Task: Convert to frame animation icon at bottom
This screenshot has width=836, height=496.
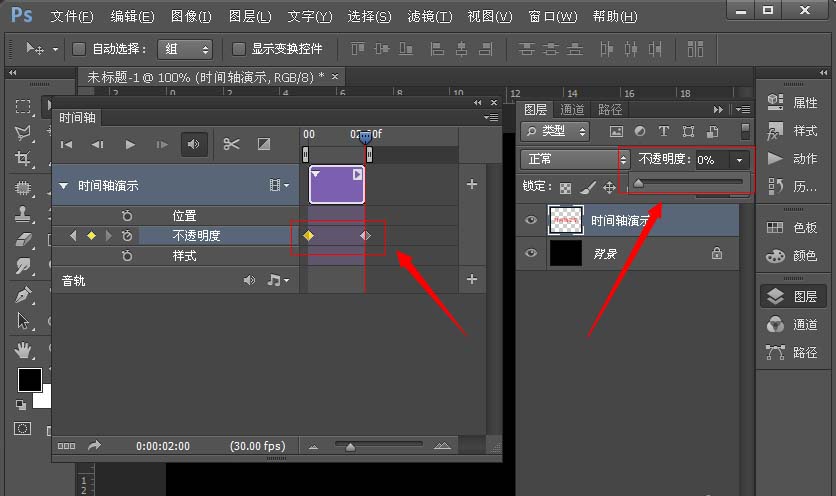Action: (x=66, y=446)
